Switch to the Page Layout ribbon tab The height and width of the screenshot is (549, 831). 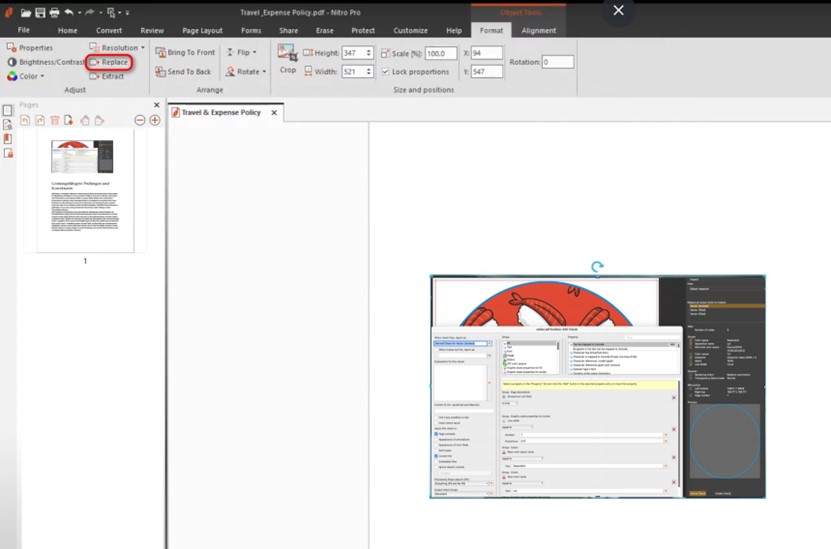tap(202, 31)
